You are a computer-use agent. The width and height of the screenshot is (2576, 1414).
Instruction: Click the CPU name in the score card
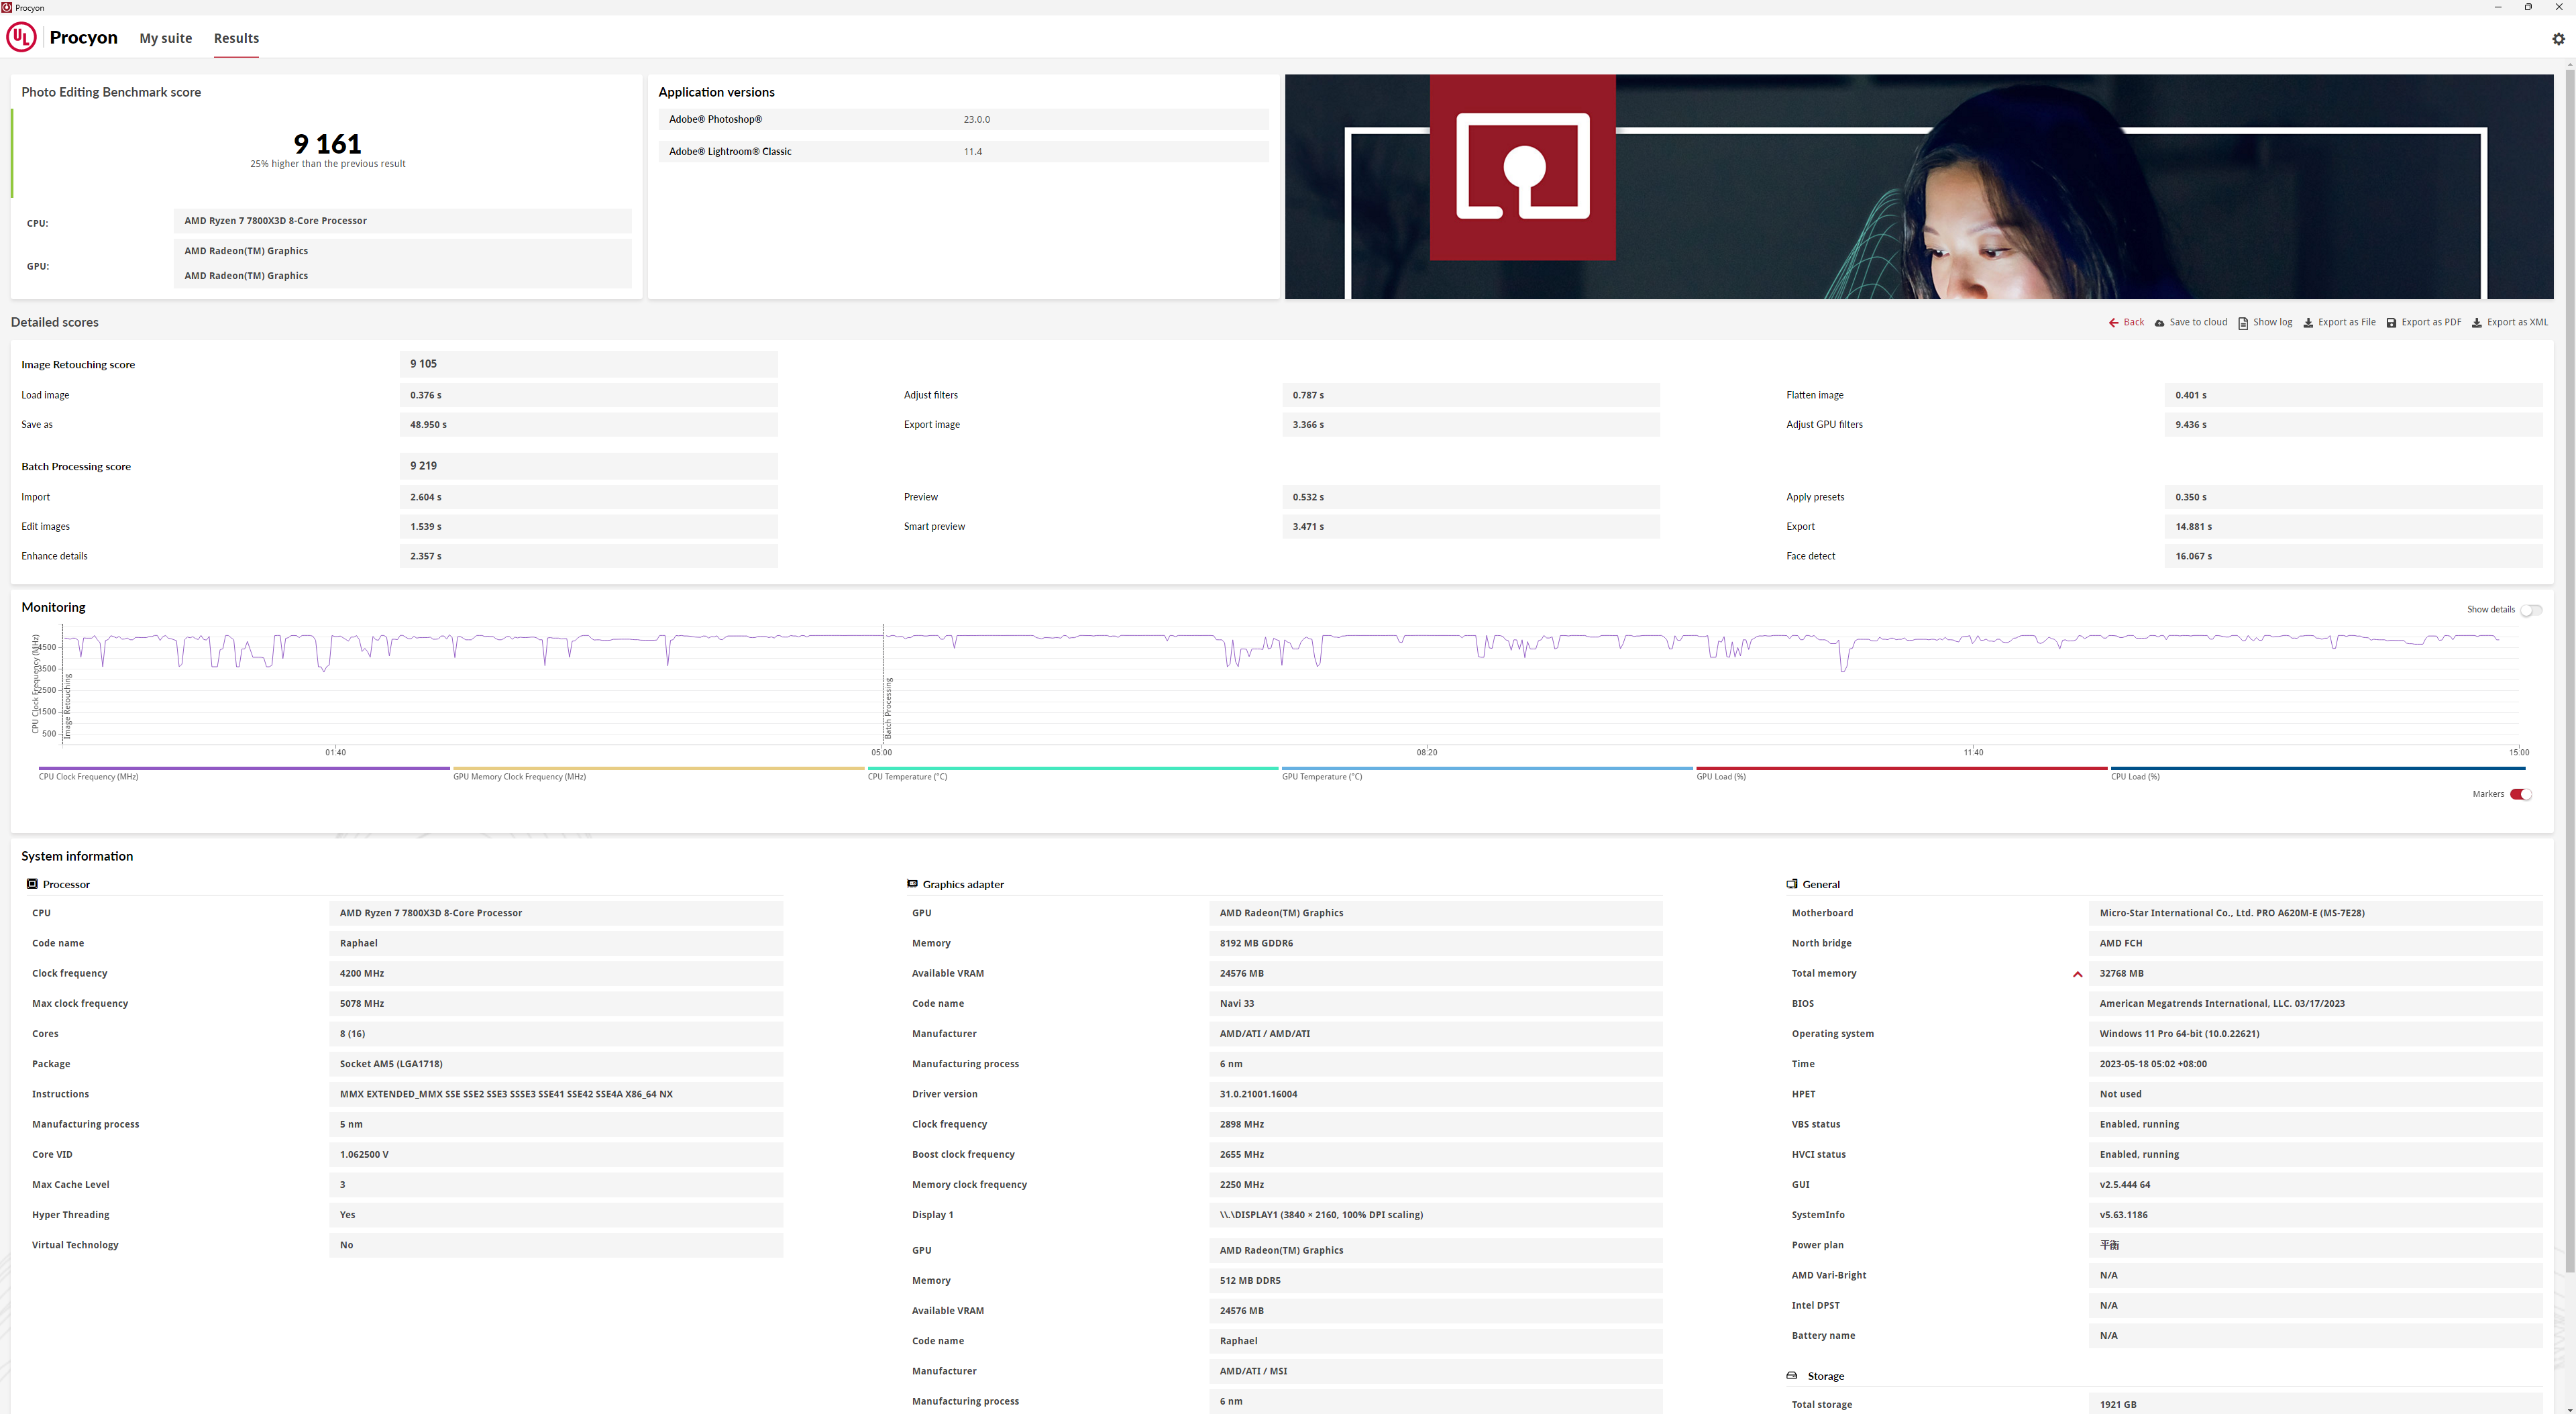403,221
